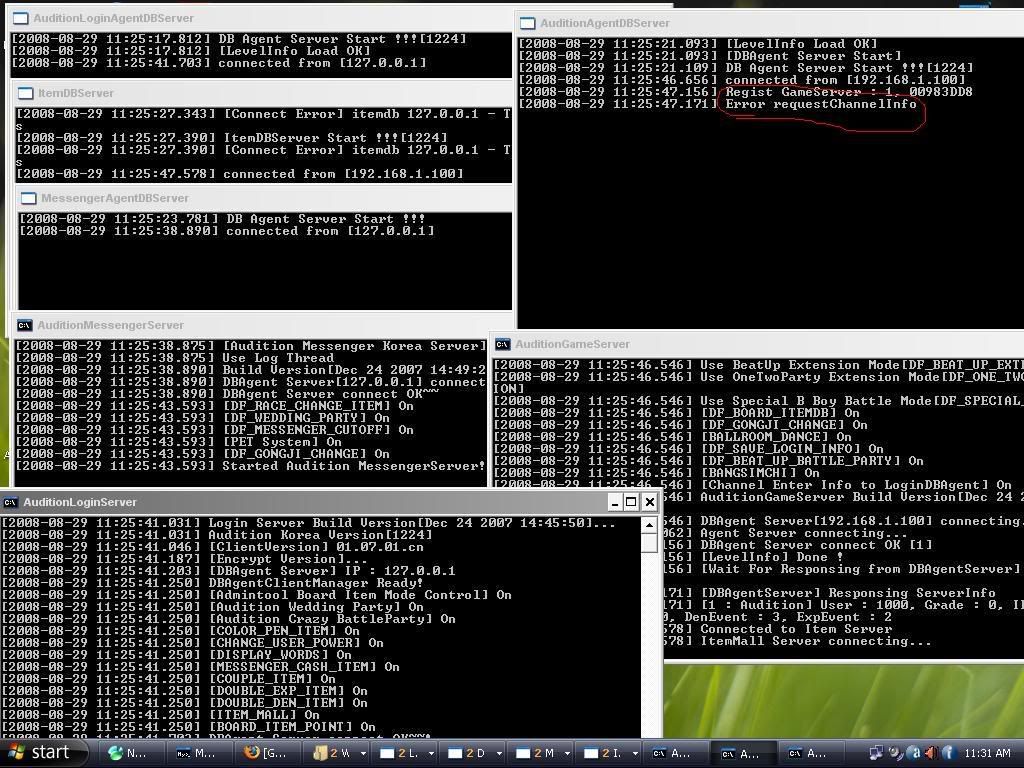Click the AuditionGameServer title bar icon
The width and height of the screenshot is (1024, 768).
[x=502, y=344]
